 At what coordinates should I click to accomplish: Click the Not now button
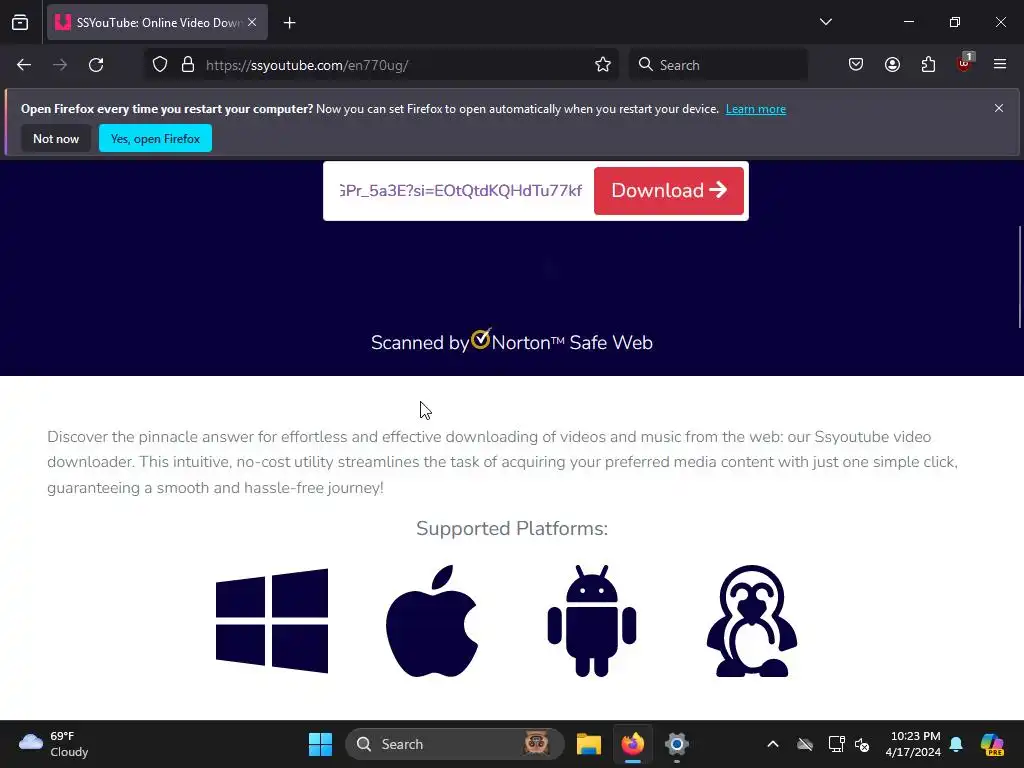(x=56, y=138)
